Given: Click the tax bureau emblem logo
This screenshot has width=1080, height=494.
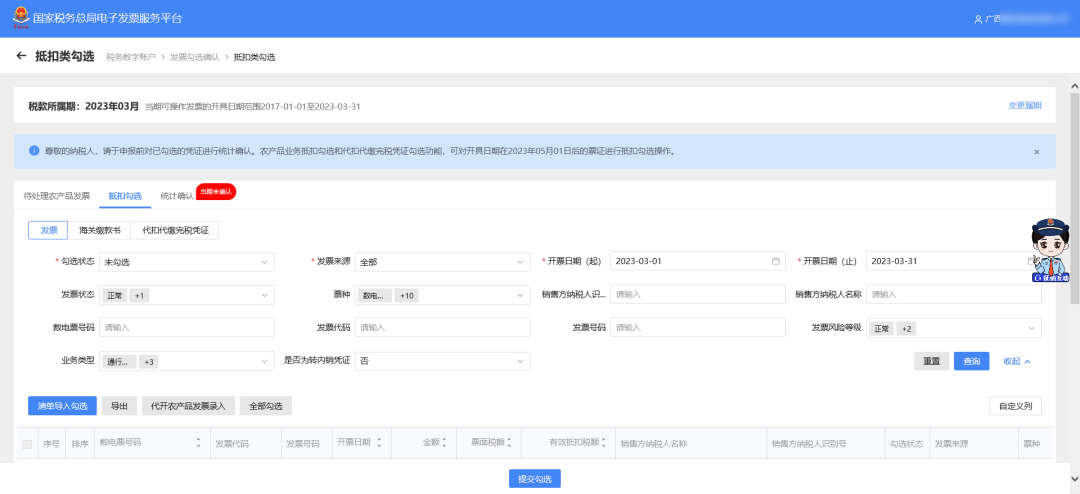Looking at the screenshot, I should pos(17,18).
